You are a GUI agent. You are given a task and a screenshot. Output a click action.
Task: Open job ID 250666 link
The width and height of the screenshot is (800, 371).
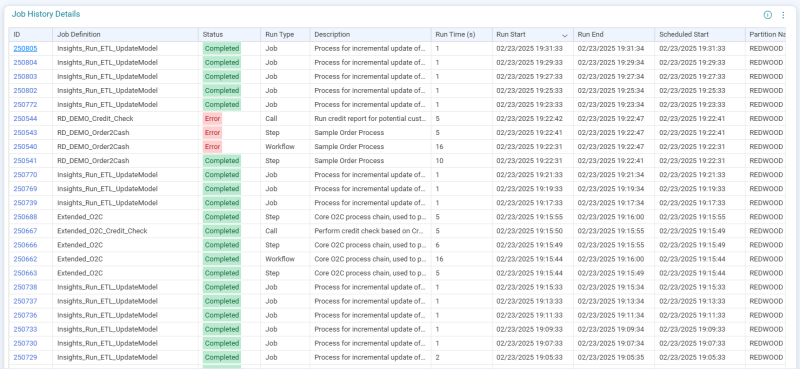coord(25,245)
